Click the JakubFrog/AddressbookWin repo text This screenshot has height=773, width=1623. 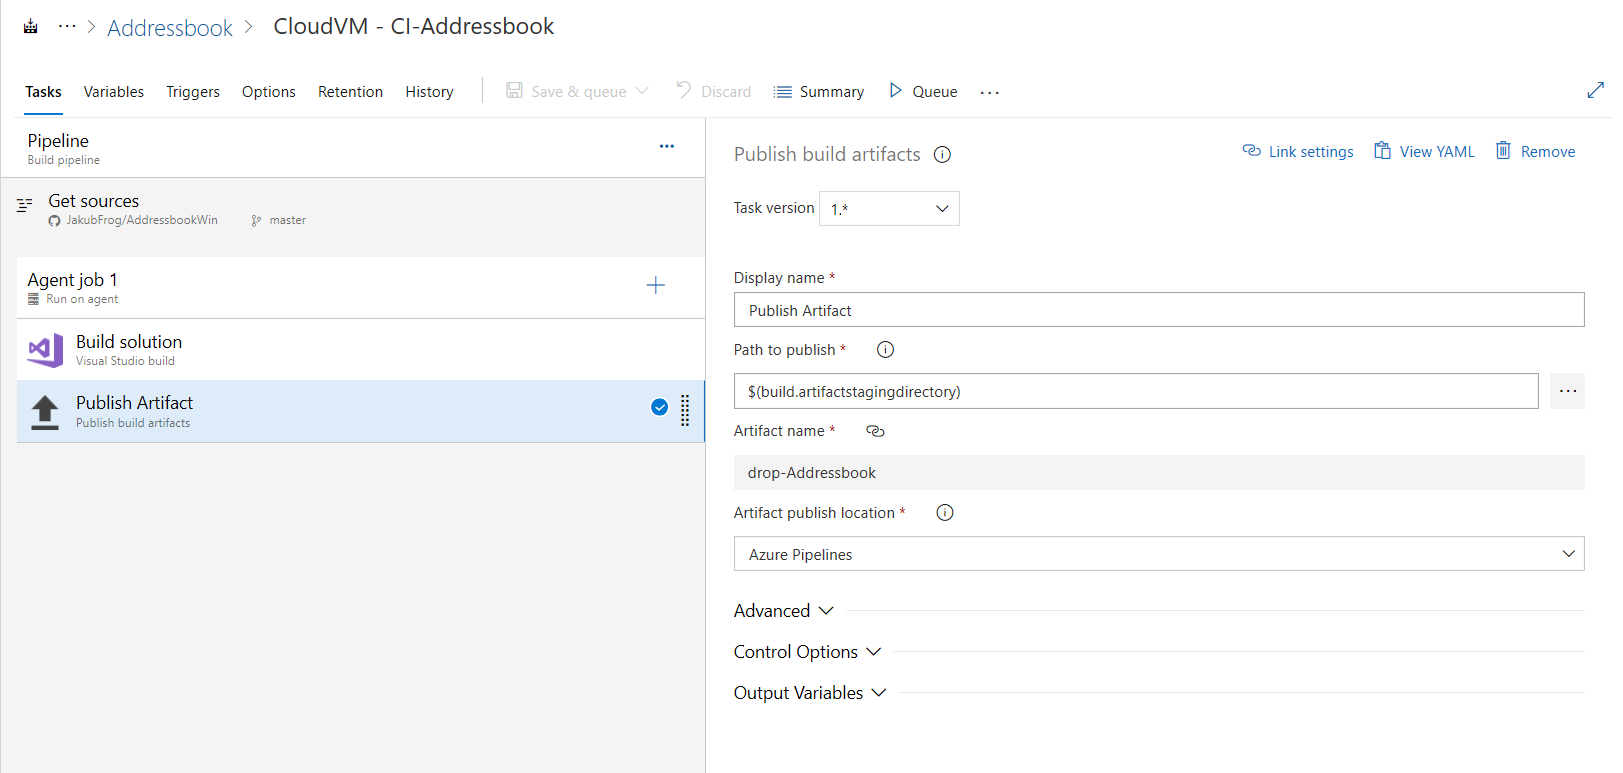tap(142, 220)
